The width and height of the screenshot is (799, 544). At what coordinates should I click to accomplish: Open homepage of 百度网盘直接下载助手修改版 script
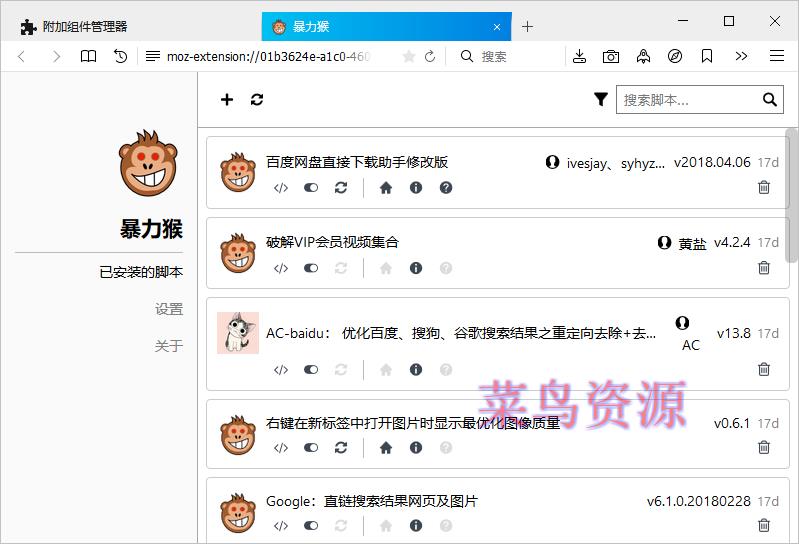[386, 187]
